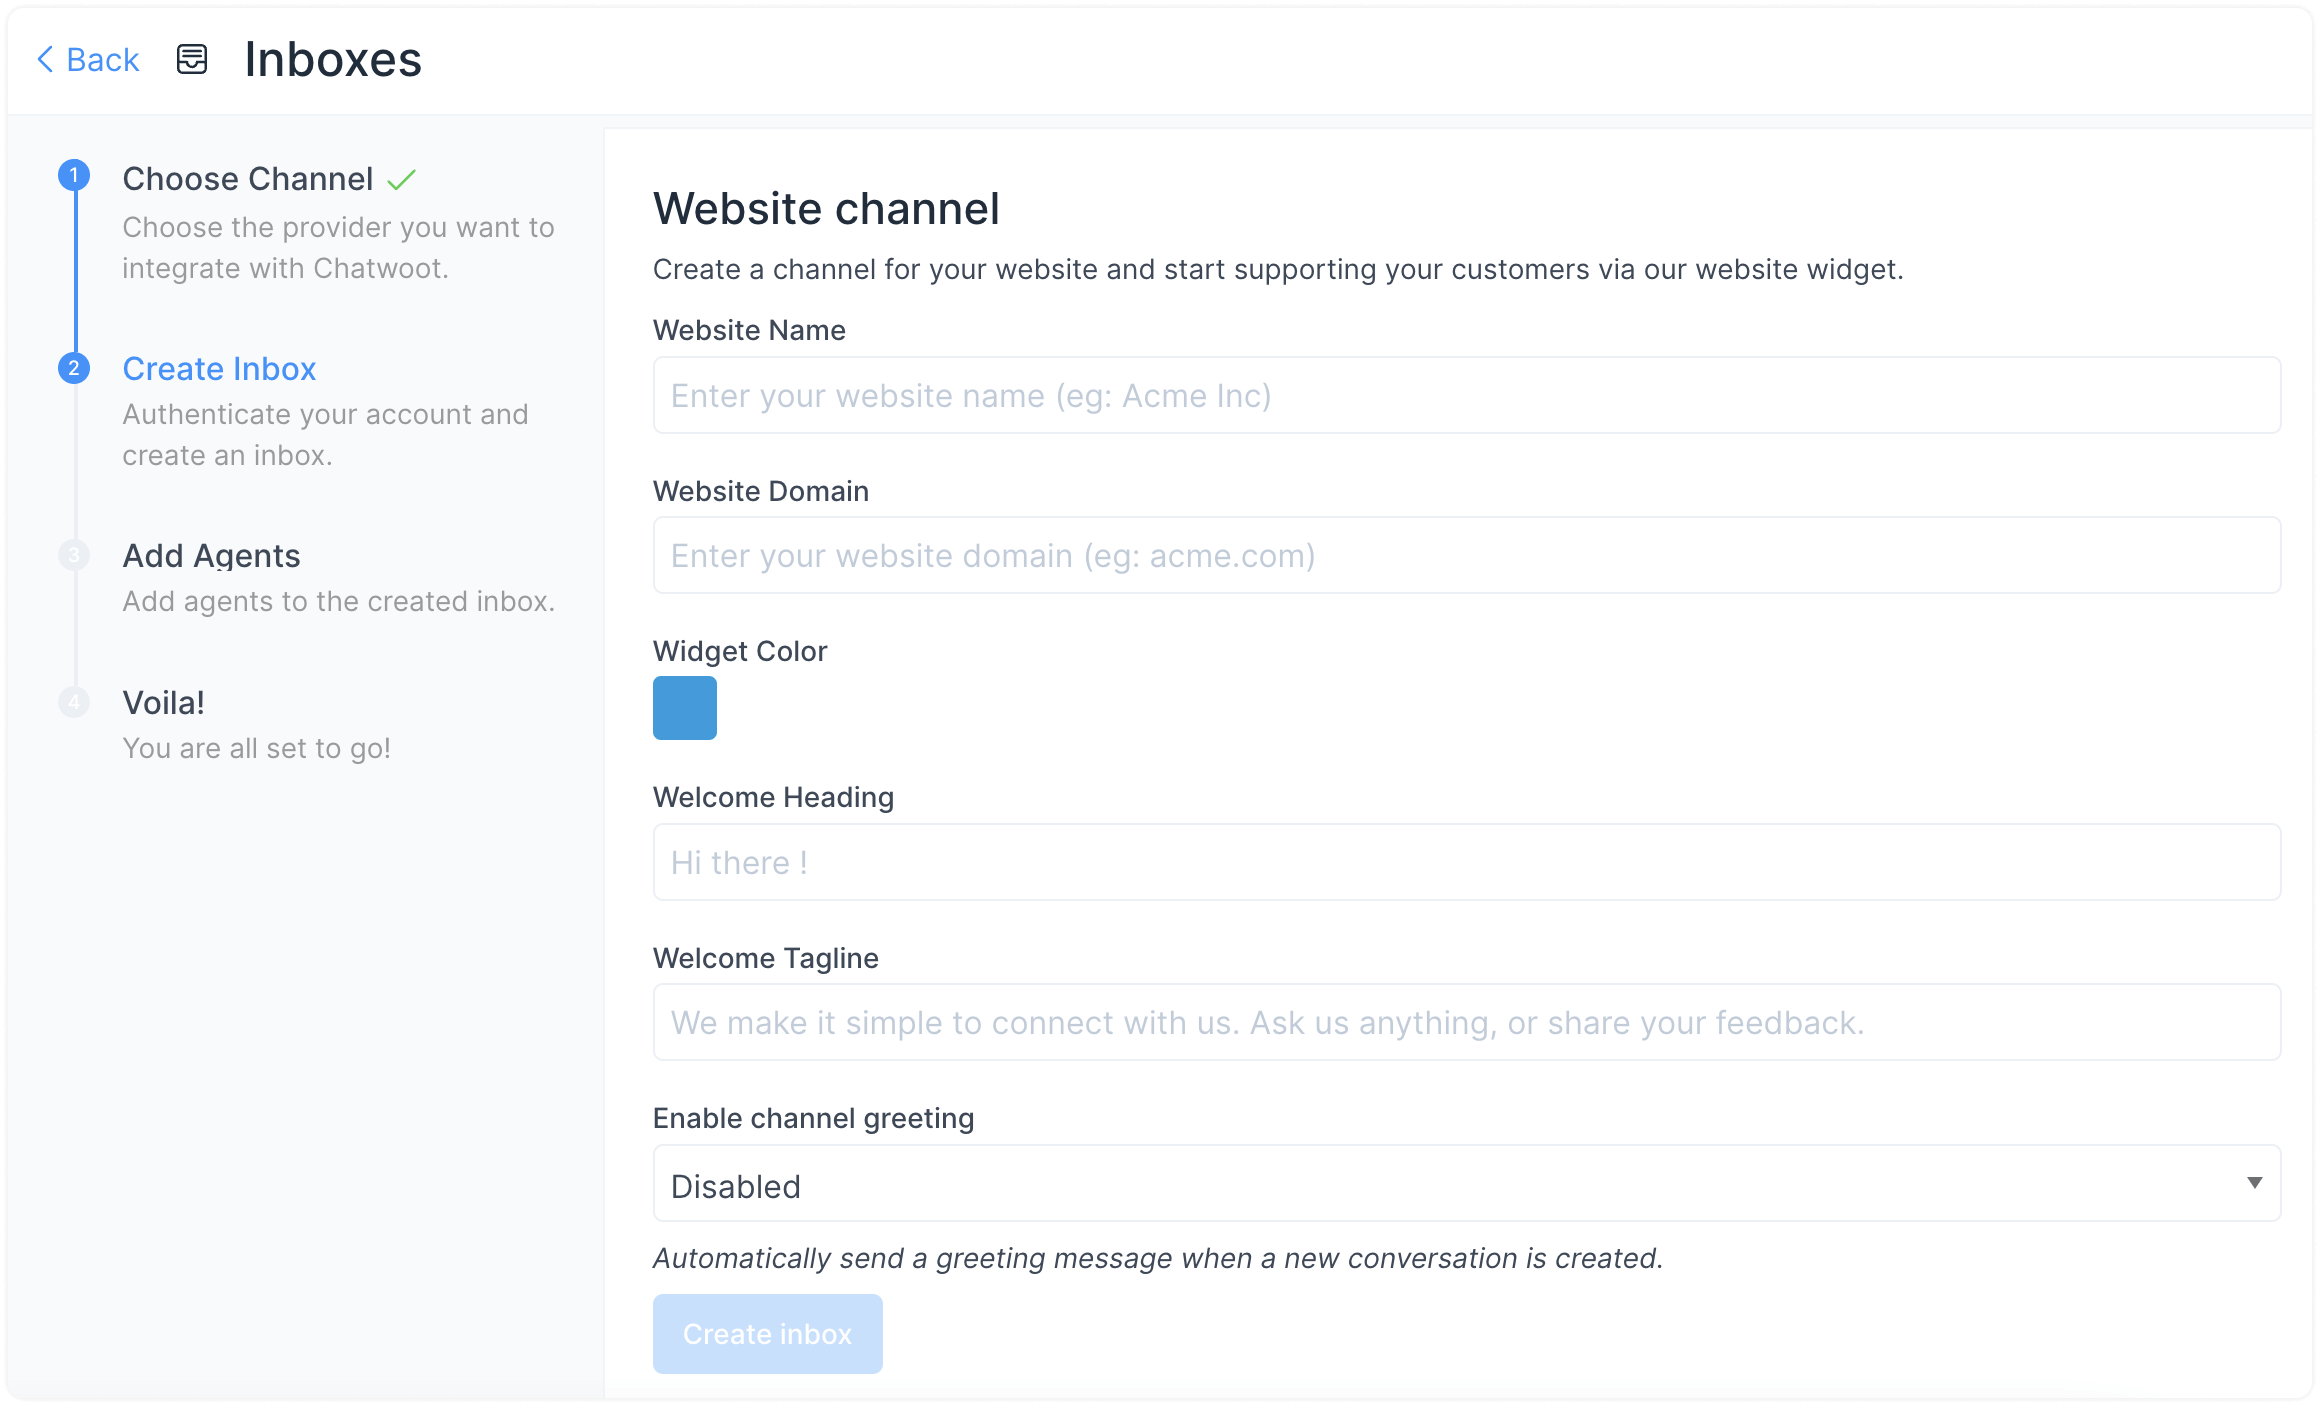Select the Create Inbox step label
The image size is (2320, 1406).
click(218, 368)
